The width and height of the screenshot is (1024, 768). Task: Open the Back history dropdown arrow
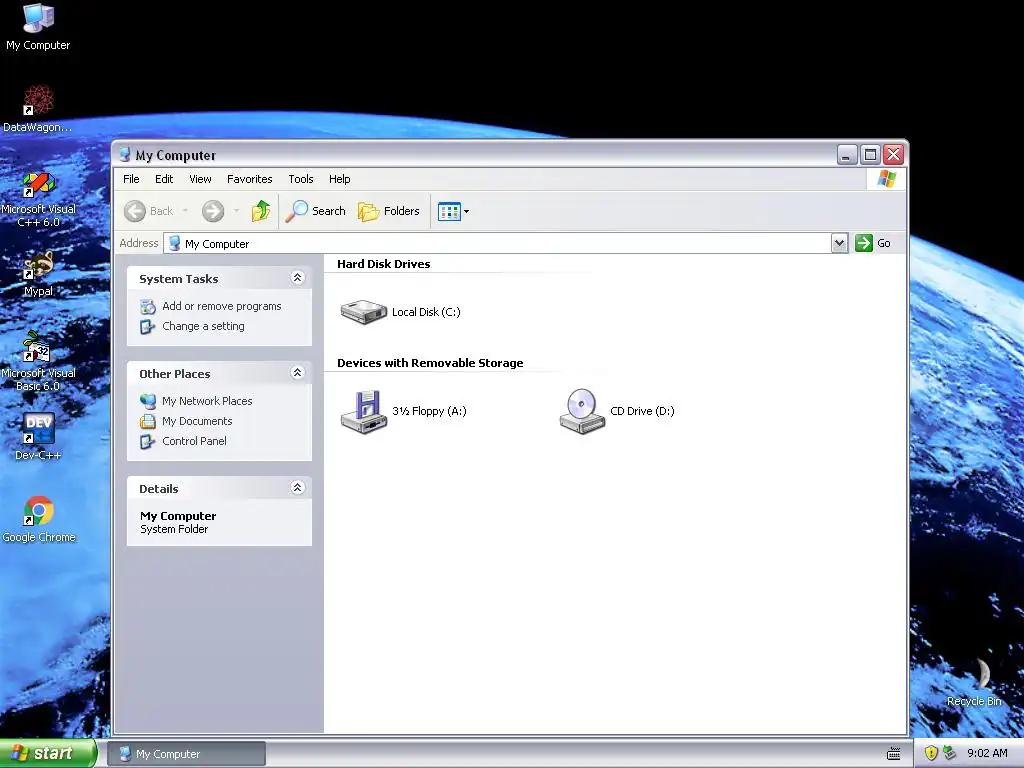coord(185,211)
